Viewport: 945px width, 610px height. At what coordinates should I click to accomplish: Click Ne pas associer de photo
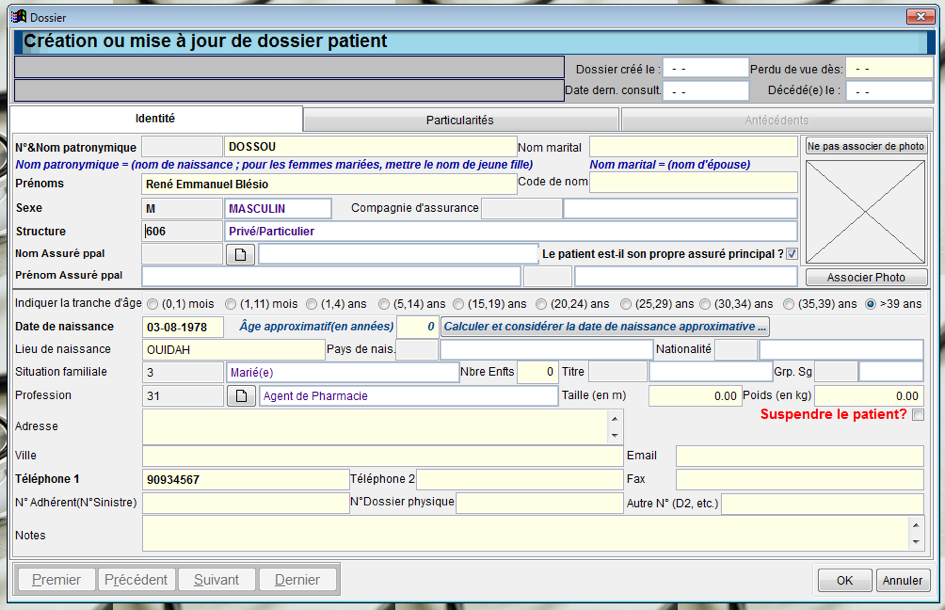click(866, 146)
